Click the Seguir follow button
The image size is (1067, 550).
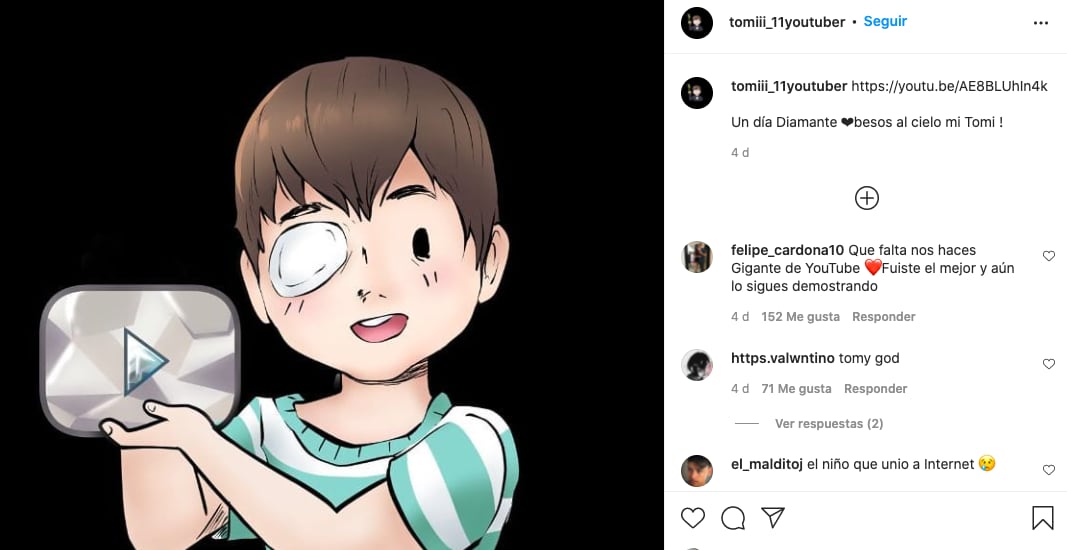(x=885, y=21)
